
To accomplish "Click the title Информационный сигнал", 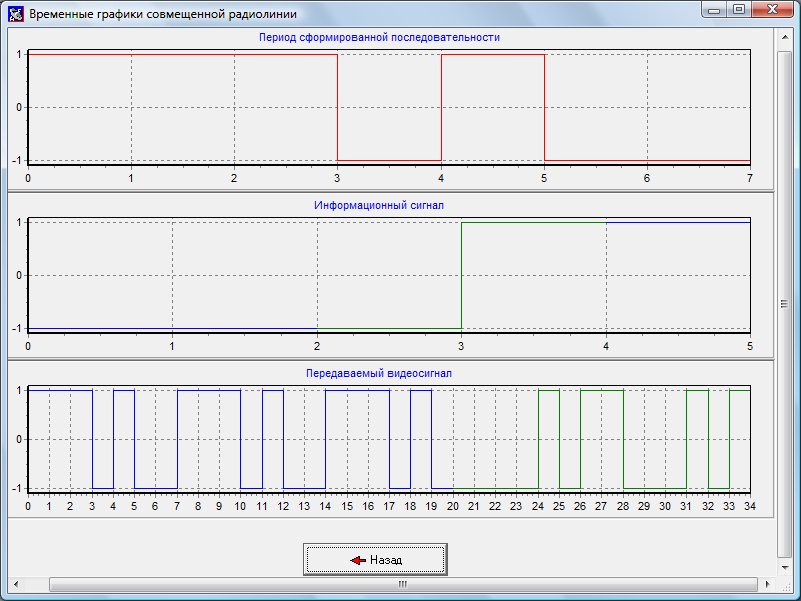I will 379,205.
